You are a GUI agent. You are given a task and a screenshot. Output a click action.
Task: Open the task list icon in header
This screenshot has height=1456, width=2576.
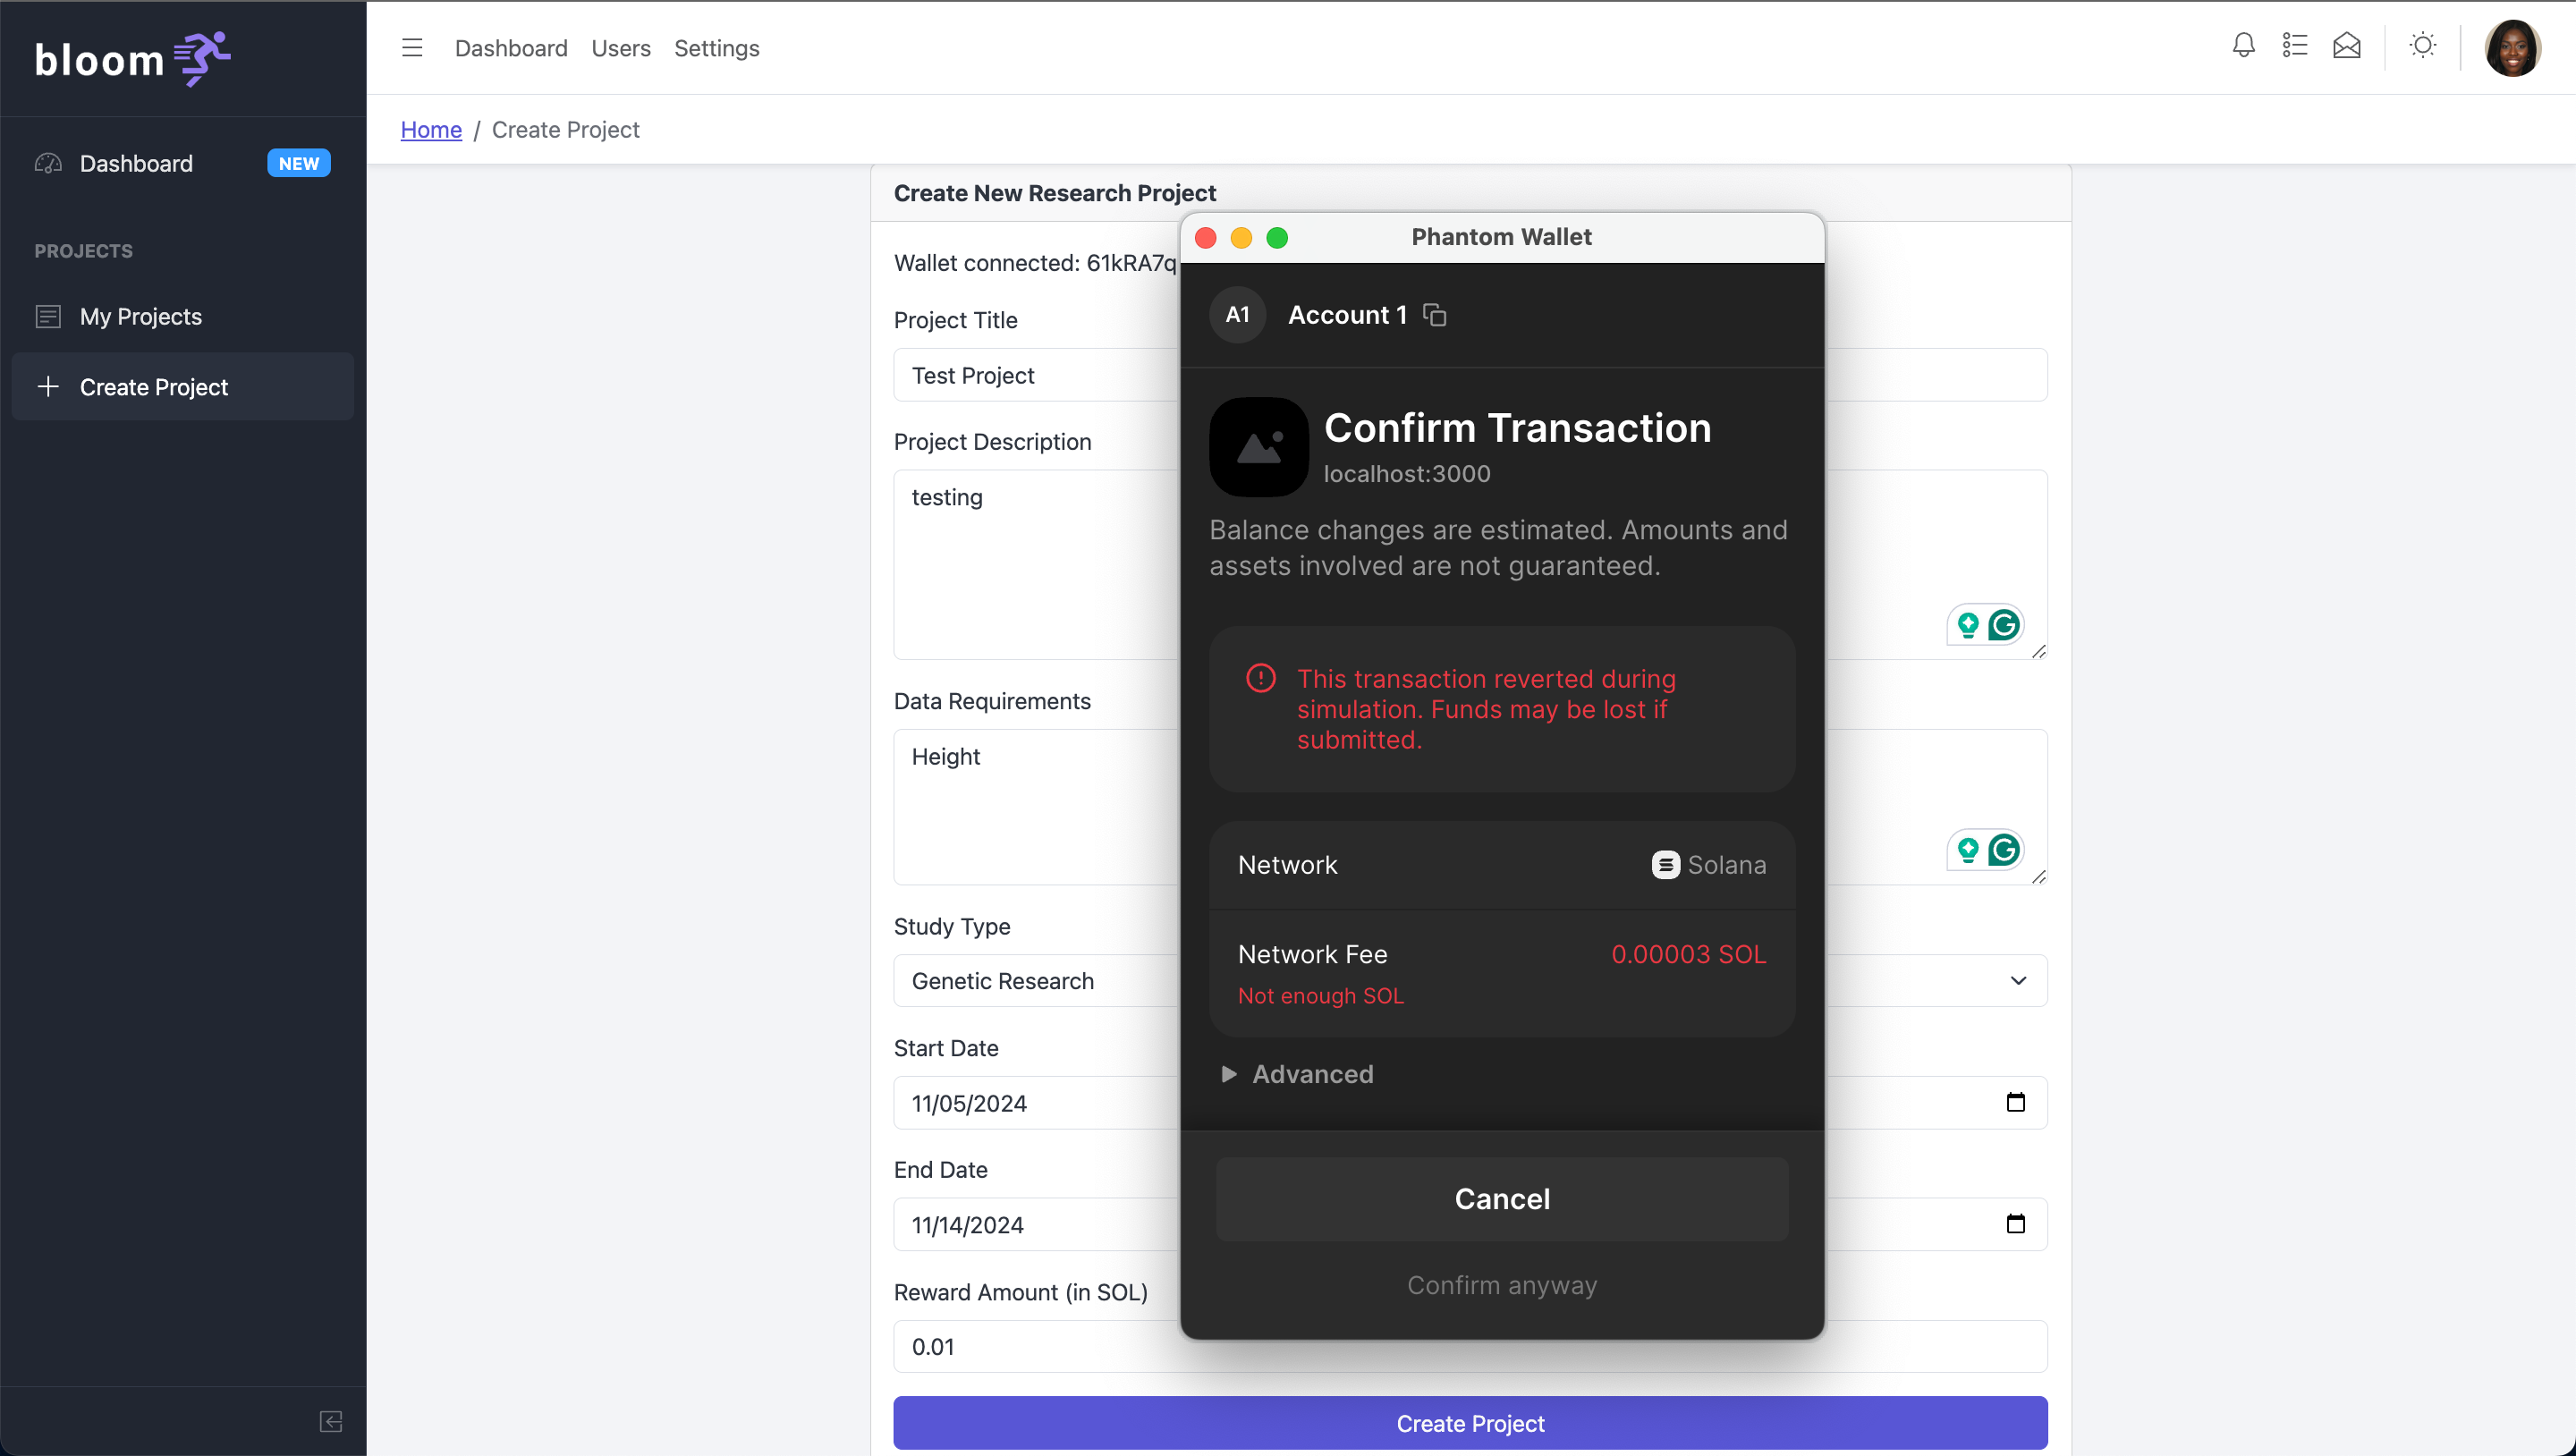click(2294, 46)
